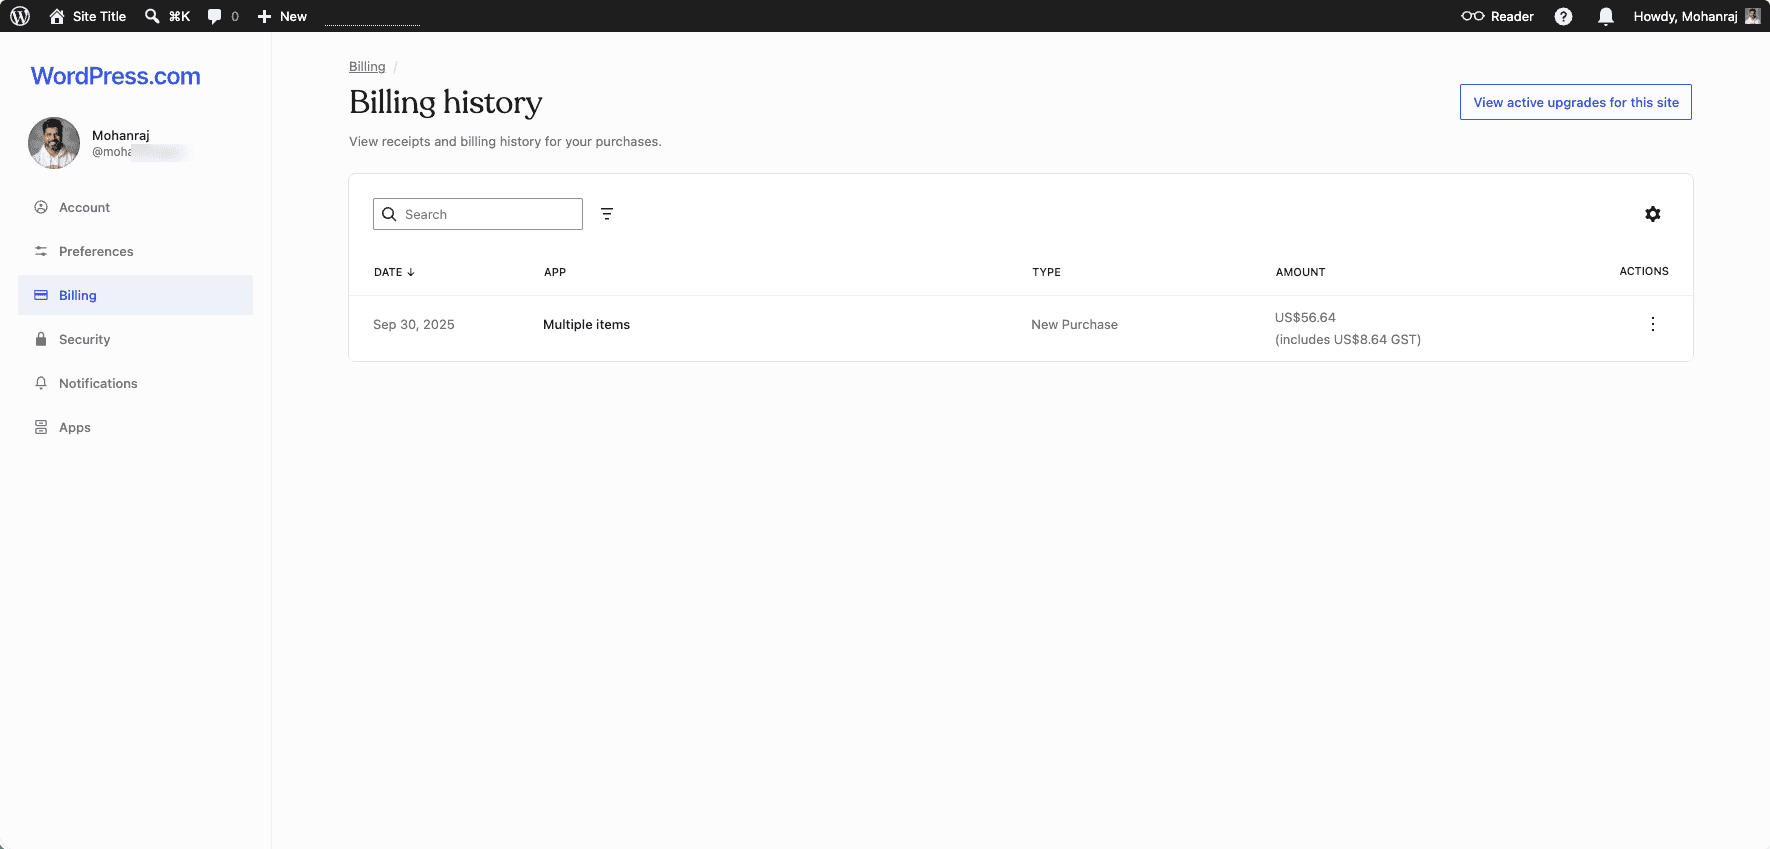Open the Site Title home link
Image resolution: width=1770 pixels, height=849 pixels.
[87, 16]
